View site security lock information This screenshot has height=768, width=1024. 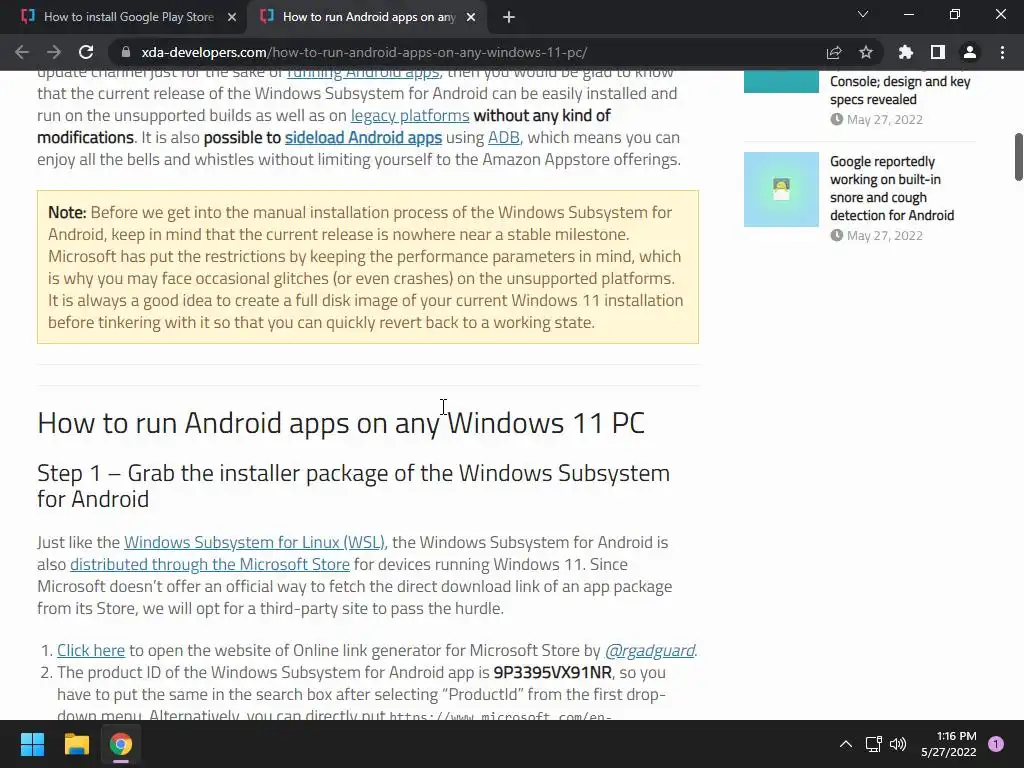click(126, 52)
